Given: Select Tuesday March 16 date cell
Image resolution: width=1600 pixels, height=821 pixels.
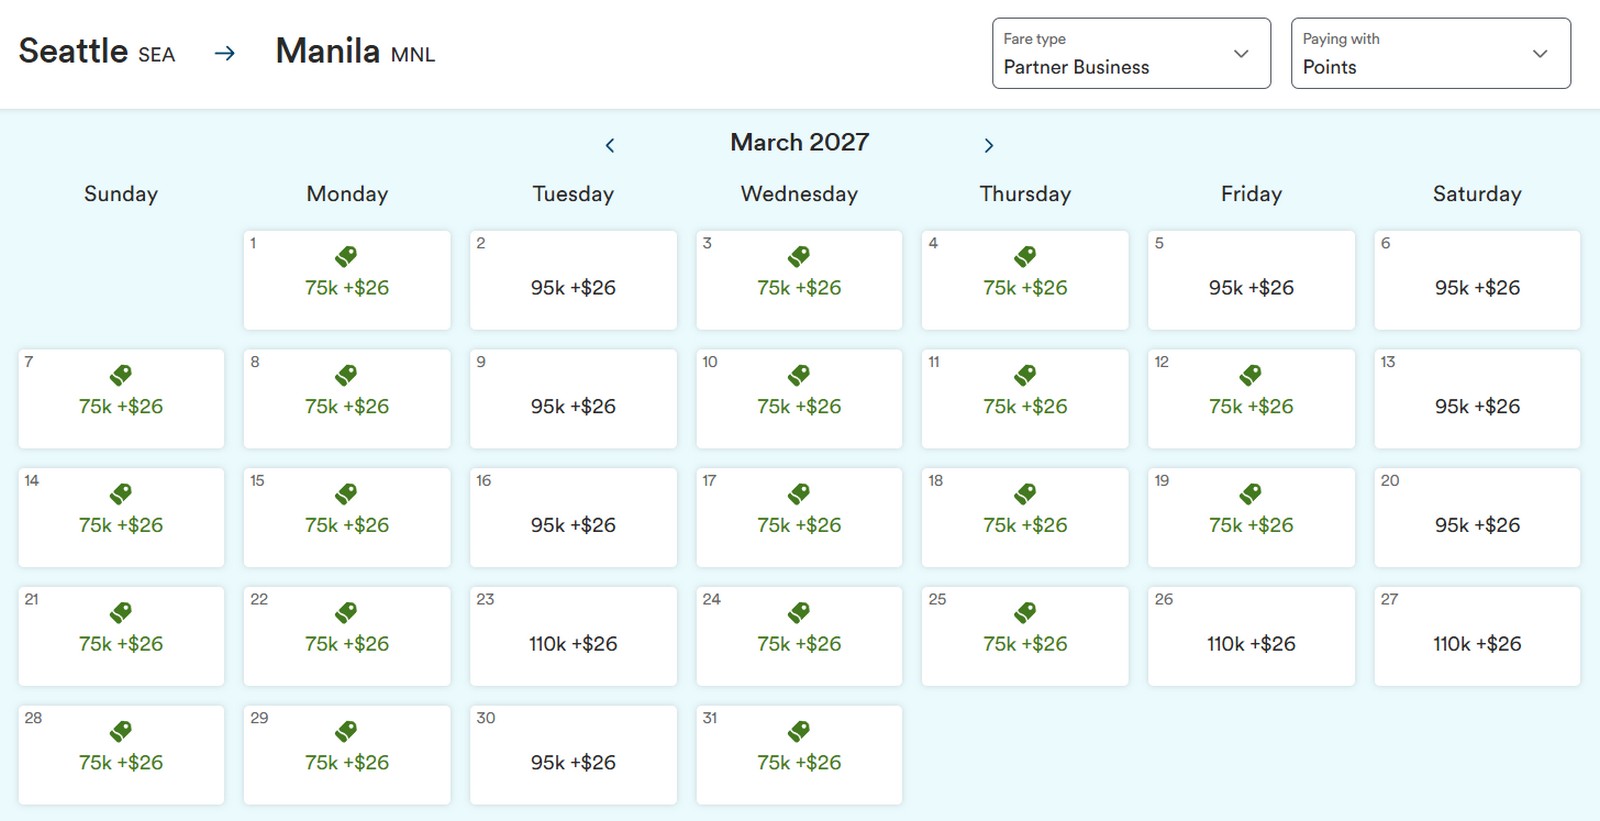Looking at the screenshot, I should tap(573, 517).
